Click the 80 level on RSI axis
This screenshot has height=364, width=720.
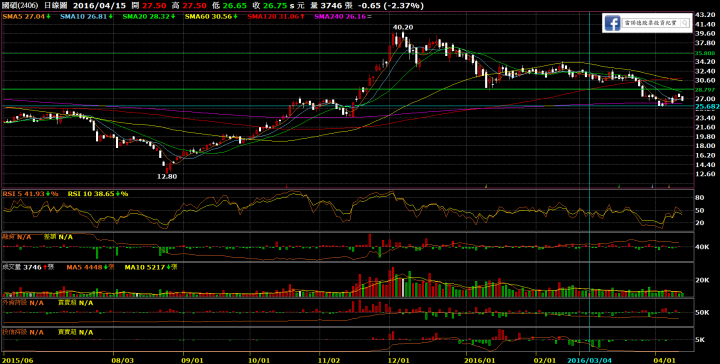click(x=700, y=198)
